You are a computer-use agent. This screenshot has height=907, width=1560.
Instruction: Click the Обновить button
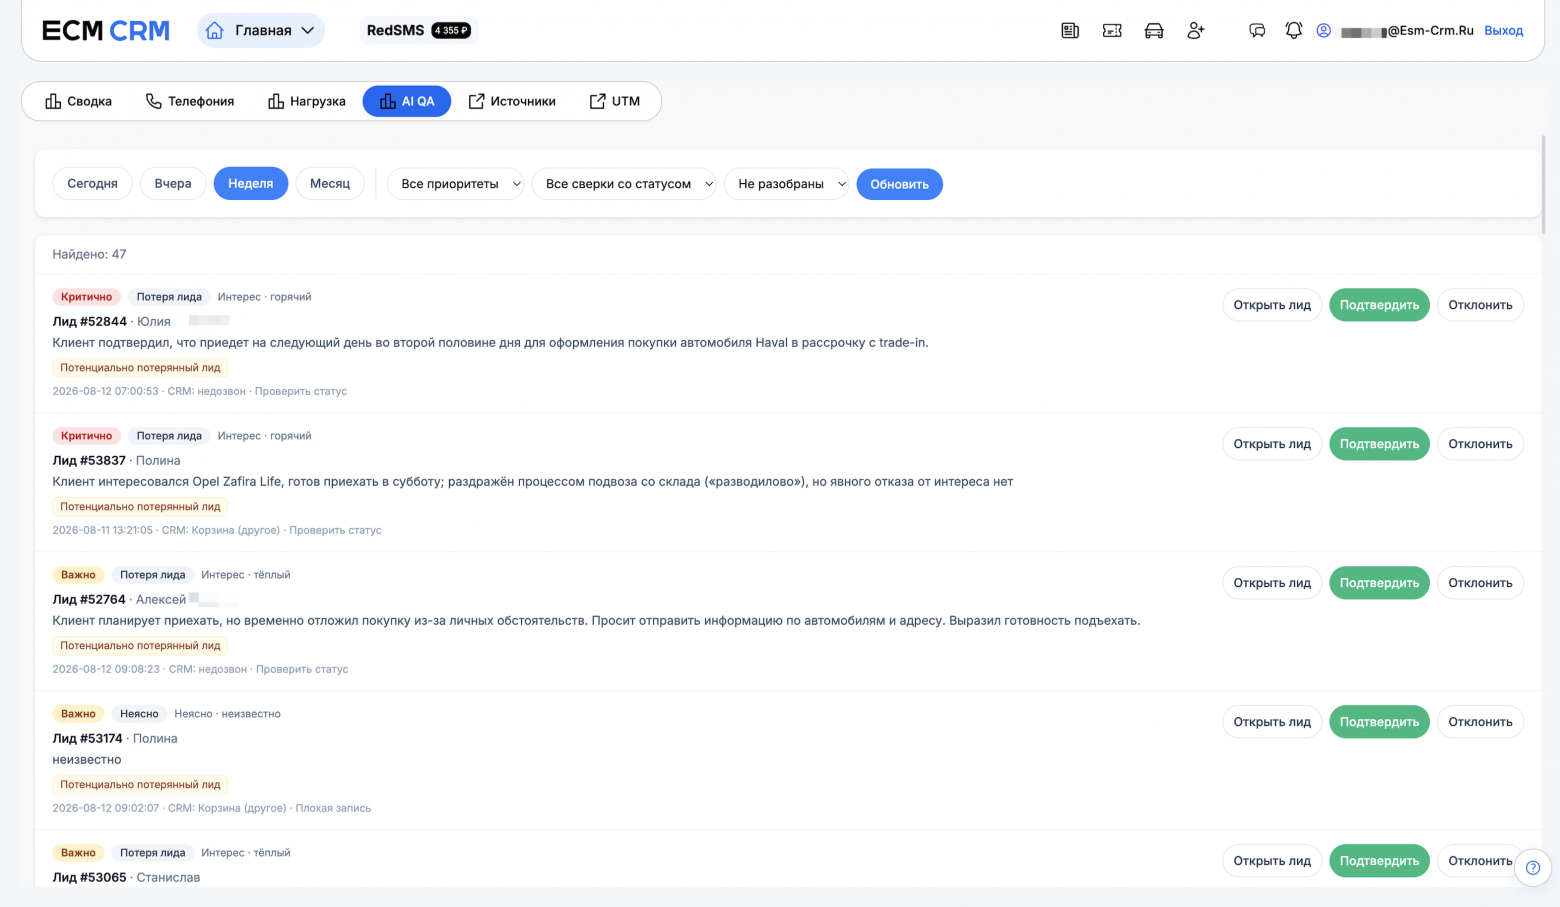pyautogui.click(x=899, y=184)
